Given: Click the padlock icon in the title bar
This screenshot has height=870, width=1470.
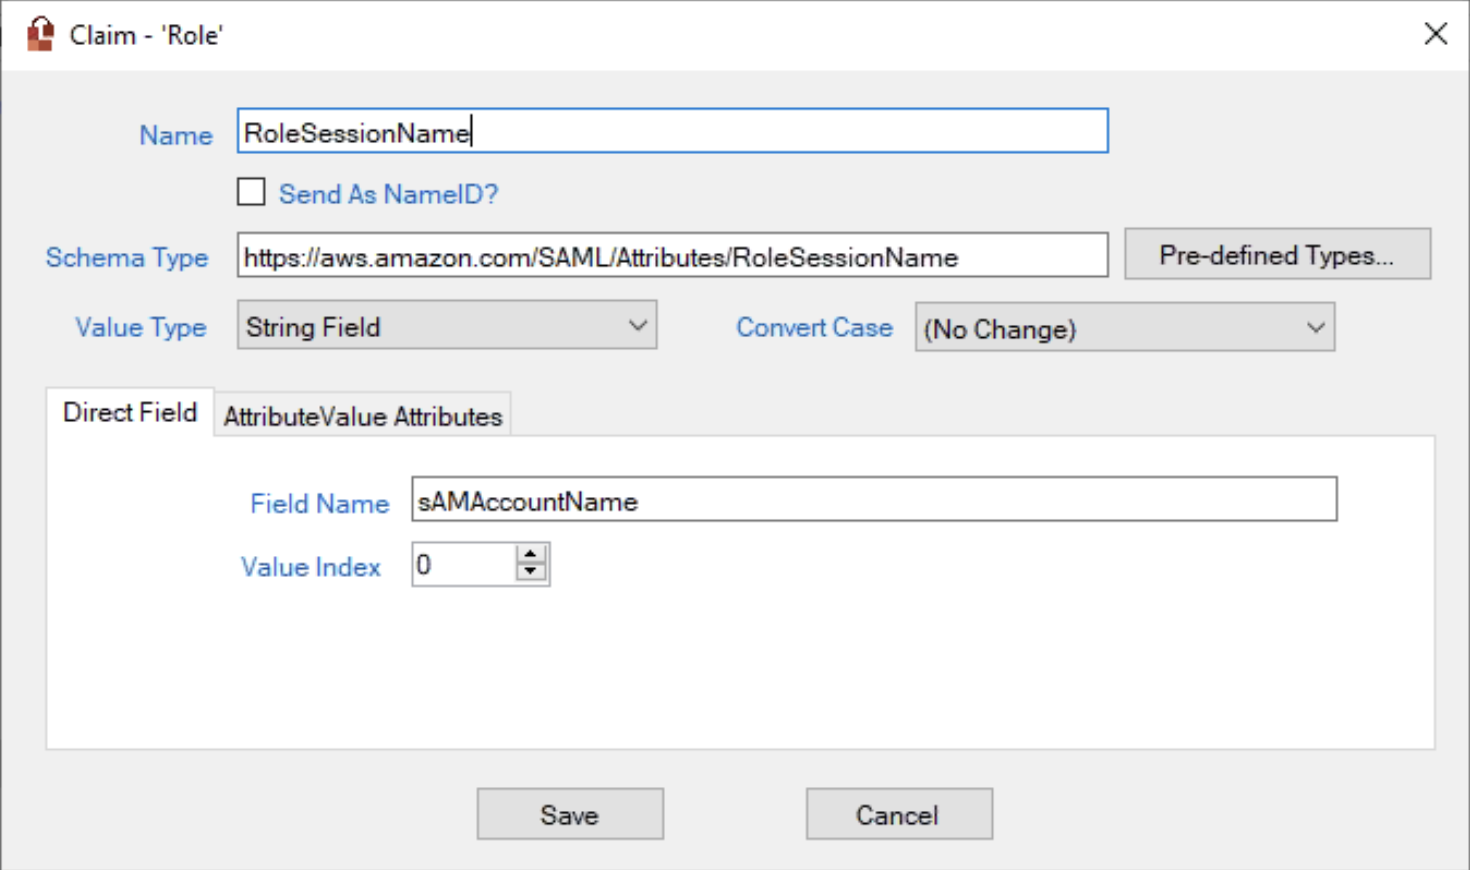Looking at the screenshot, I should click(40, 33).
